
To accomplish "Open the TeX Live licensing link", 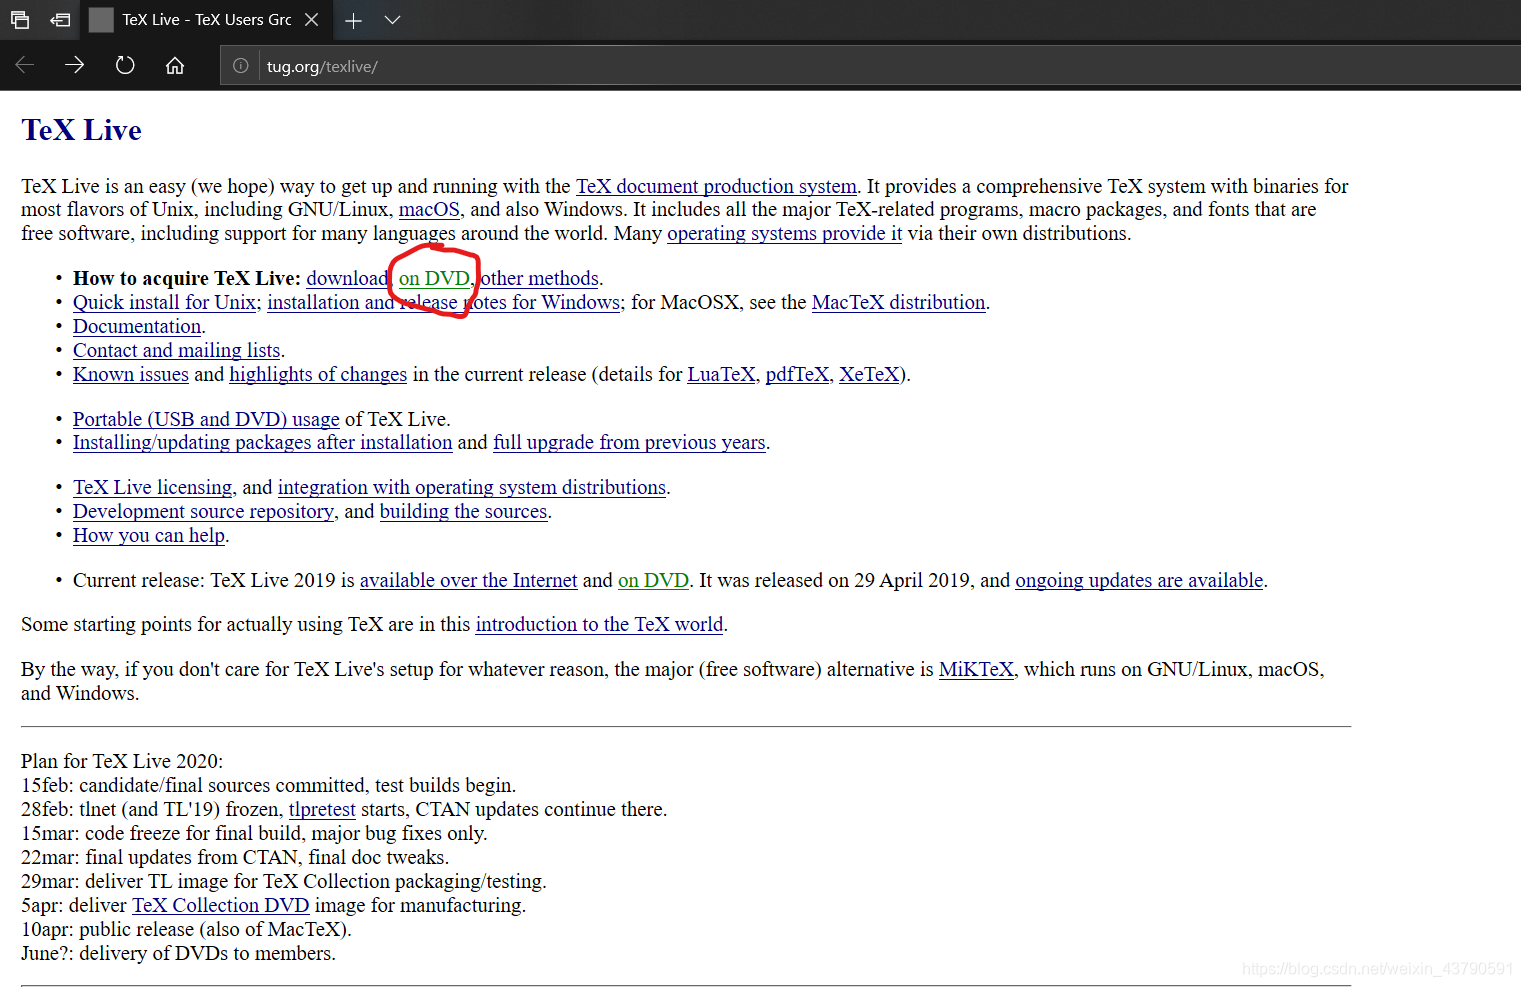I will coord(152,488).
